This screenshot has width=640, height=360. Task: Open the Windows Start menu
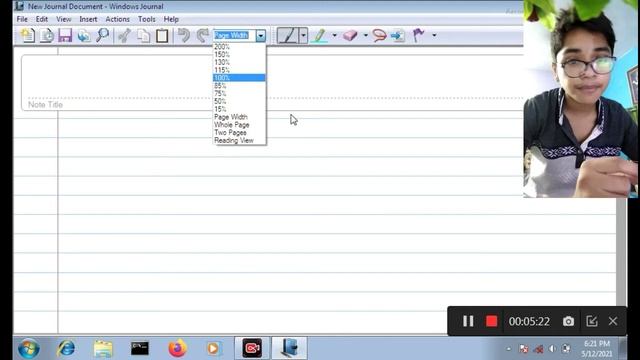tap(29, 349)
